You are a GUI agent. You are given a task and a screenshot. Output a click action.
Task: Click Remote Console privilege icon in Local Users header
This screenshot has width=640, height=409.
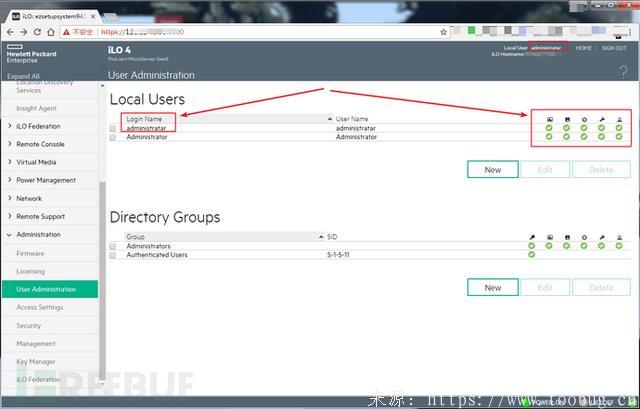tap(549, 119)
